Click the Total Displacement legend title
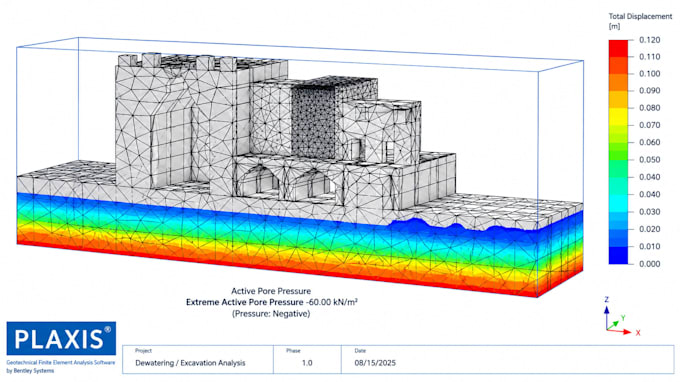Screen dimensions: 680x382 click(x=640, y=16)
